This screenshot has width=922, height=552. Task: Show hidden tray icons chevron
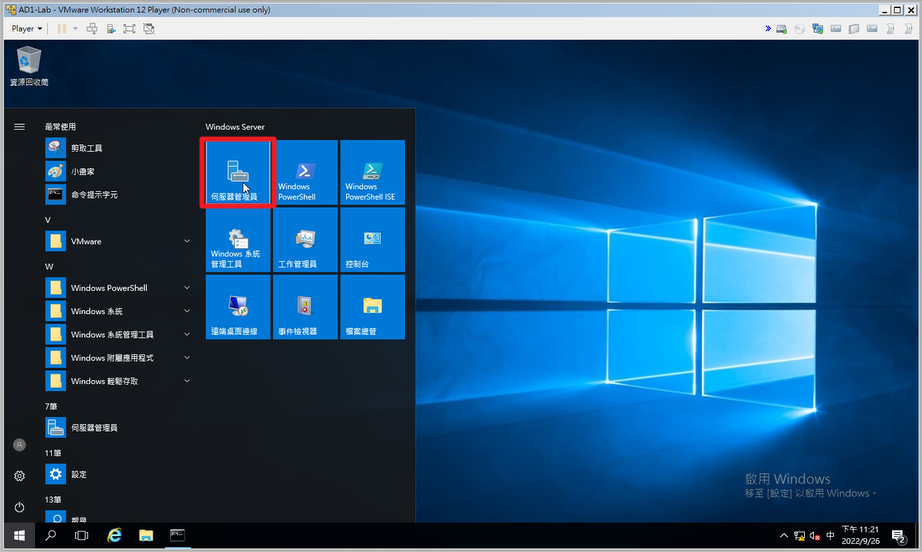point(784,536)
